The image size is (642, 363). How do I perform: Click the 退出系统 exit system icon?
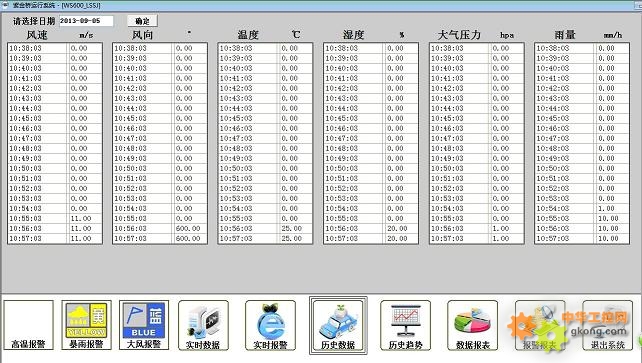[608, 325]
